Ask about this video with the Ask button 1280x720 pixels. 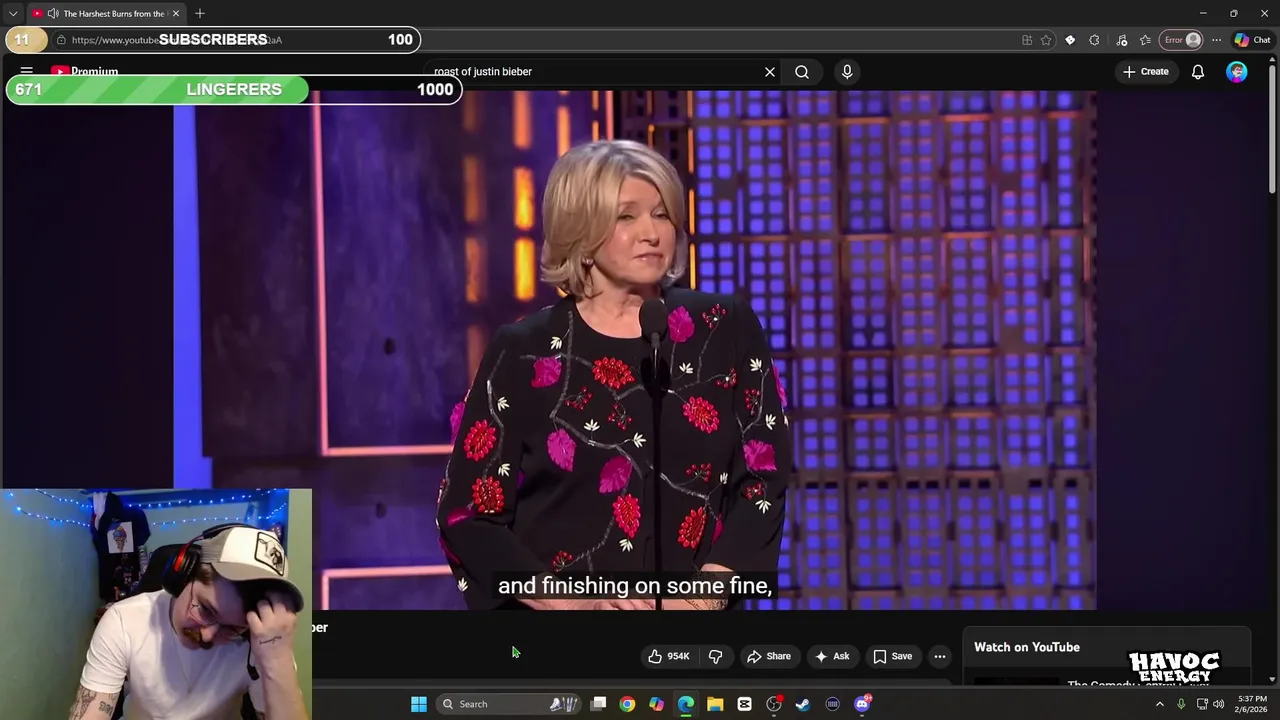(x=831, y=656)
